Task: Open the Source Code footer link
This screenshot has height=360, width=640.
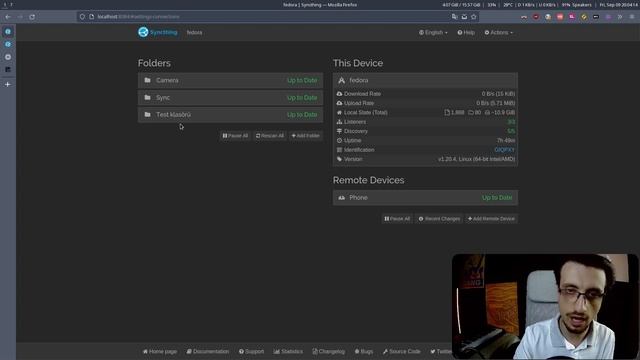Action: (x=402, y=351)
